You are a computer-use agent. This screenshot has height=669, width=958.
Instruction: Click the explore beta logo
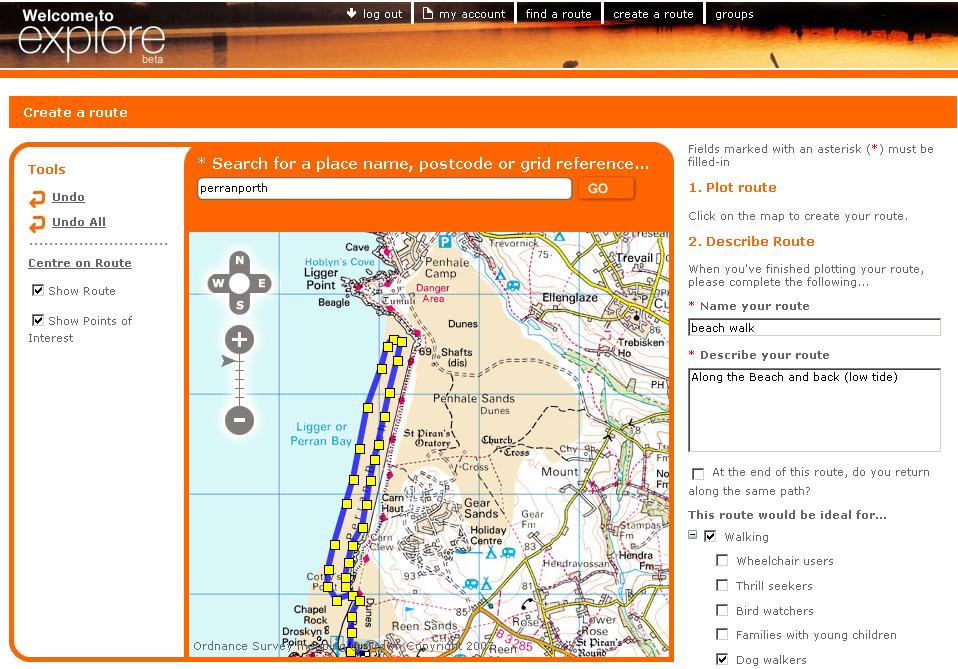click(92, 35)
